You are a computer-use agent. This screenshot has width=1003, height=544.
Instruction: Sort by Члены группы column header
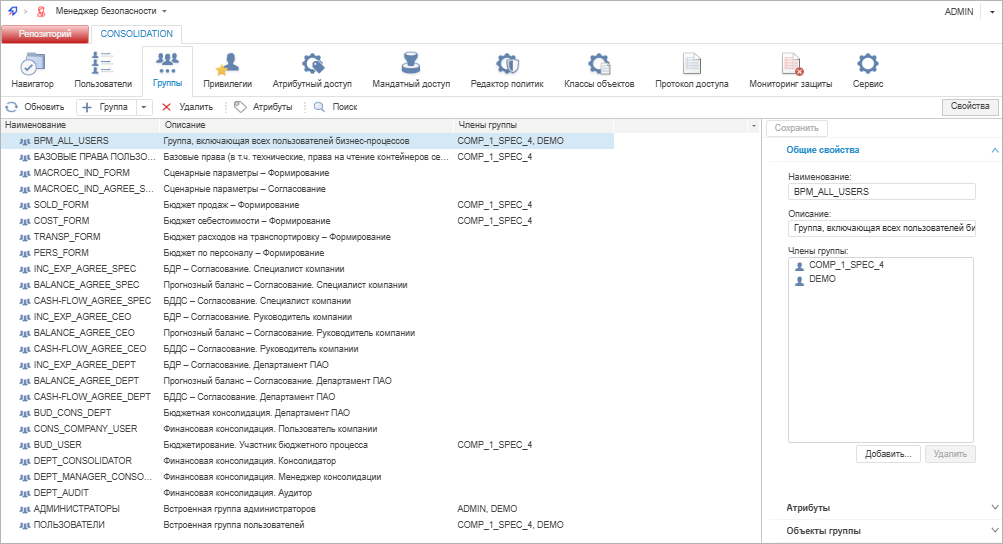(x=533, y=125)
